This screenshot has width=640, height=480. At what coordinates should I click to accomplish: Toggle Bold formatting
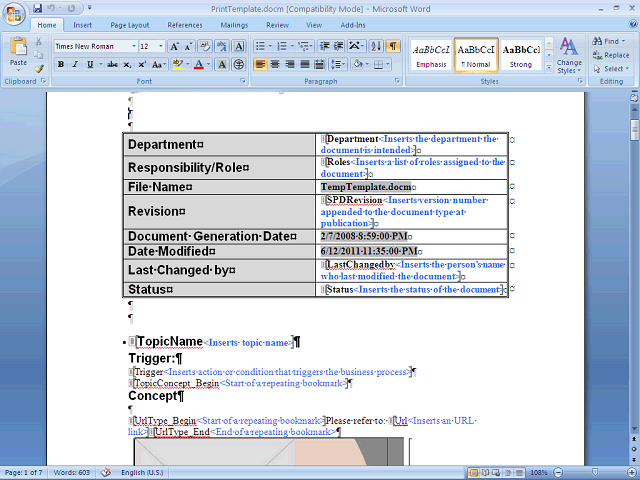(61, 64)
